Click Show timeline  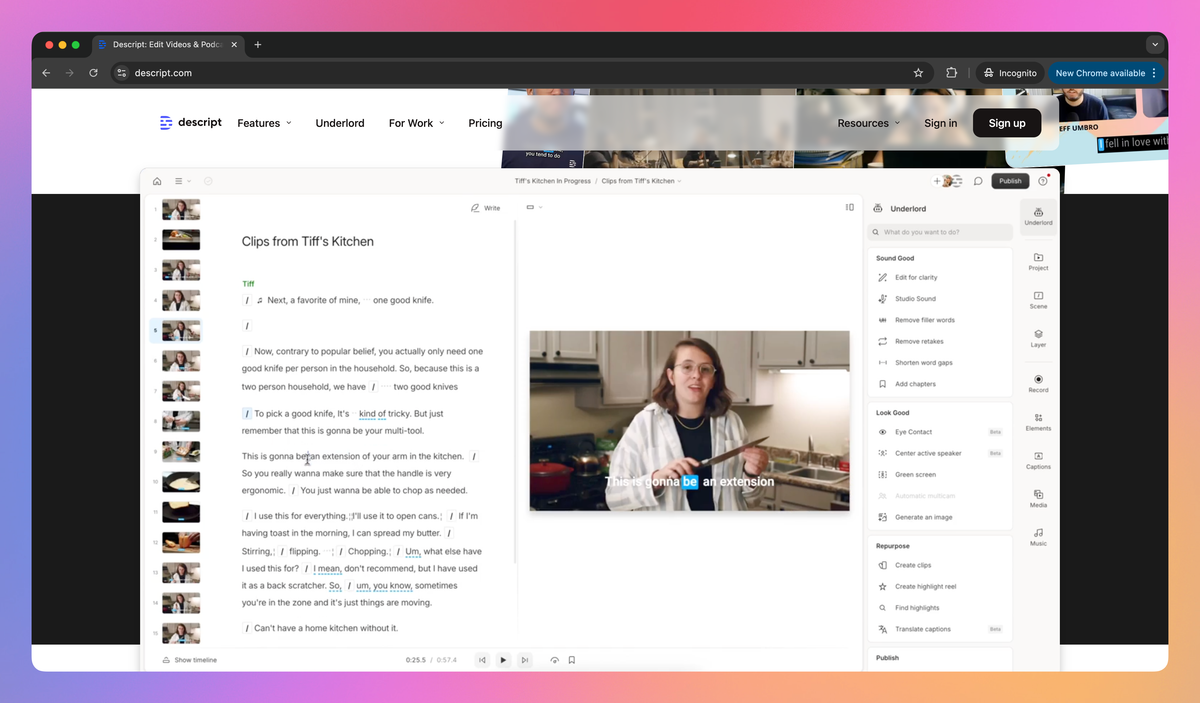tap(189, 660)
